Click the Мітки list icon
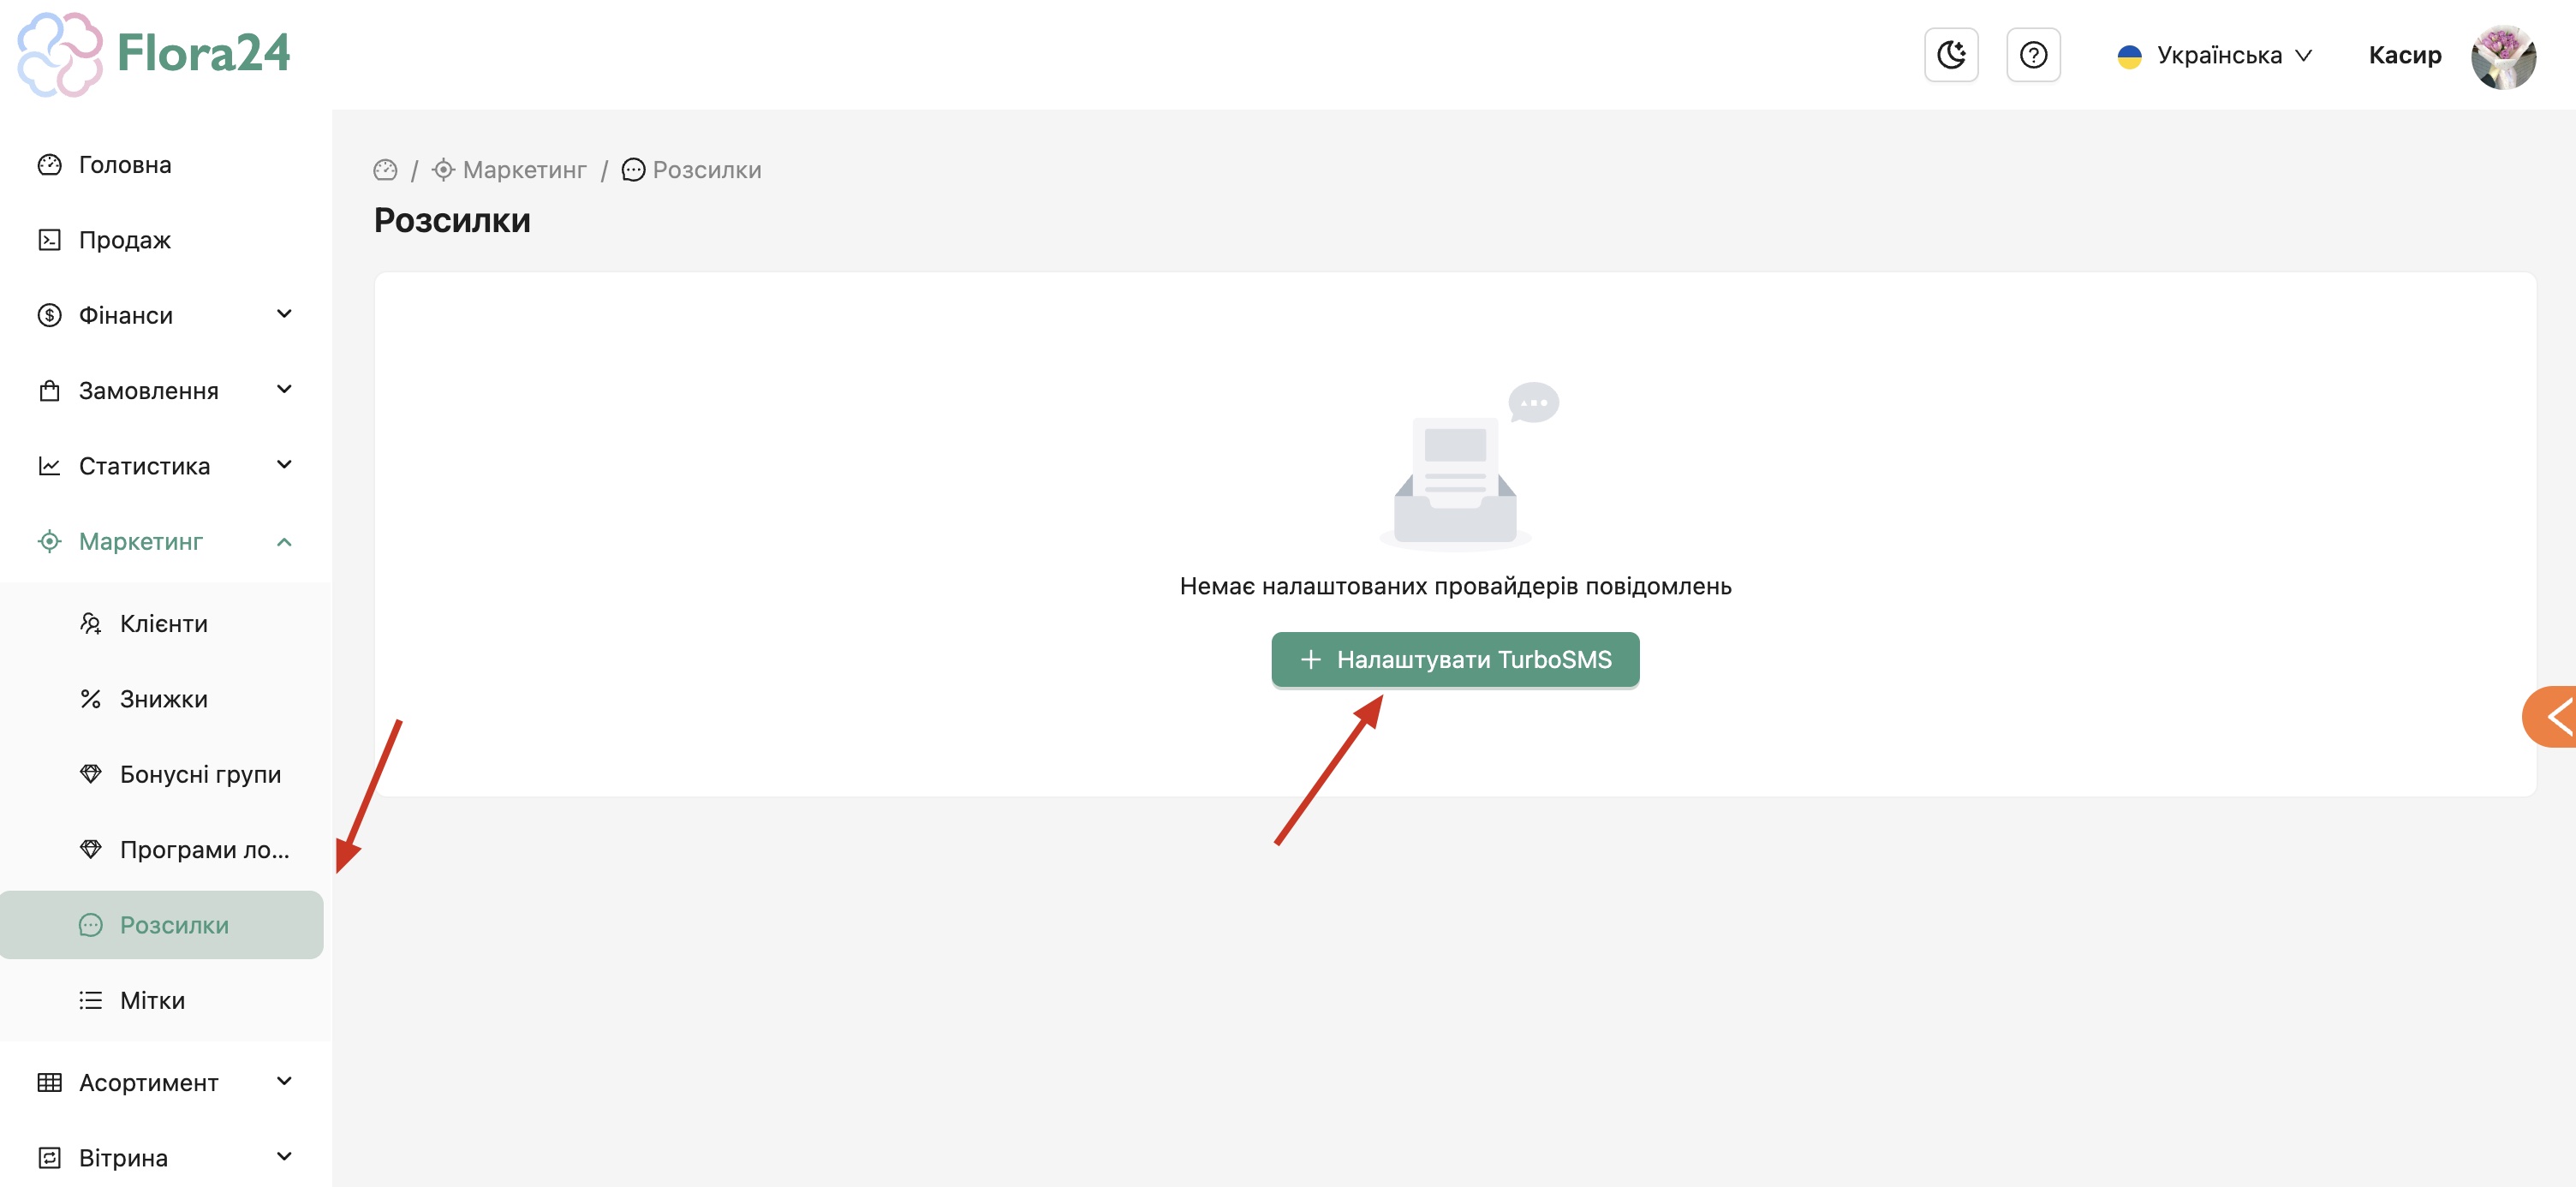The width and height of the screenshot is (2576, 1187). (90, 1000)
